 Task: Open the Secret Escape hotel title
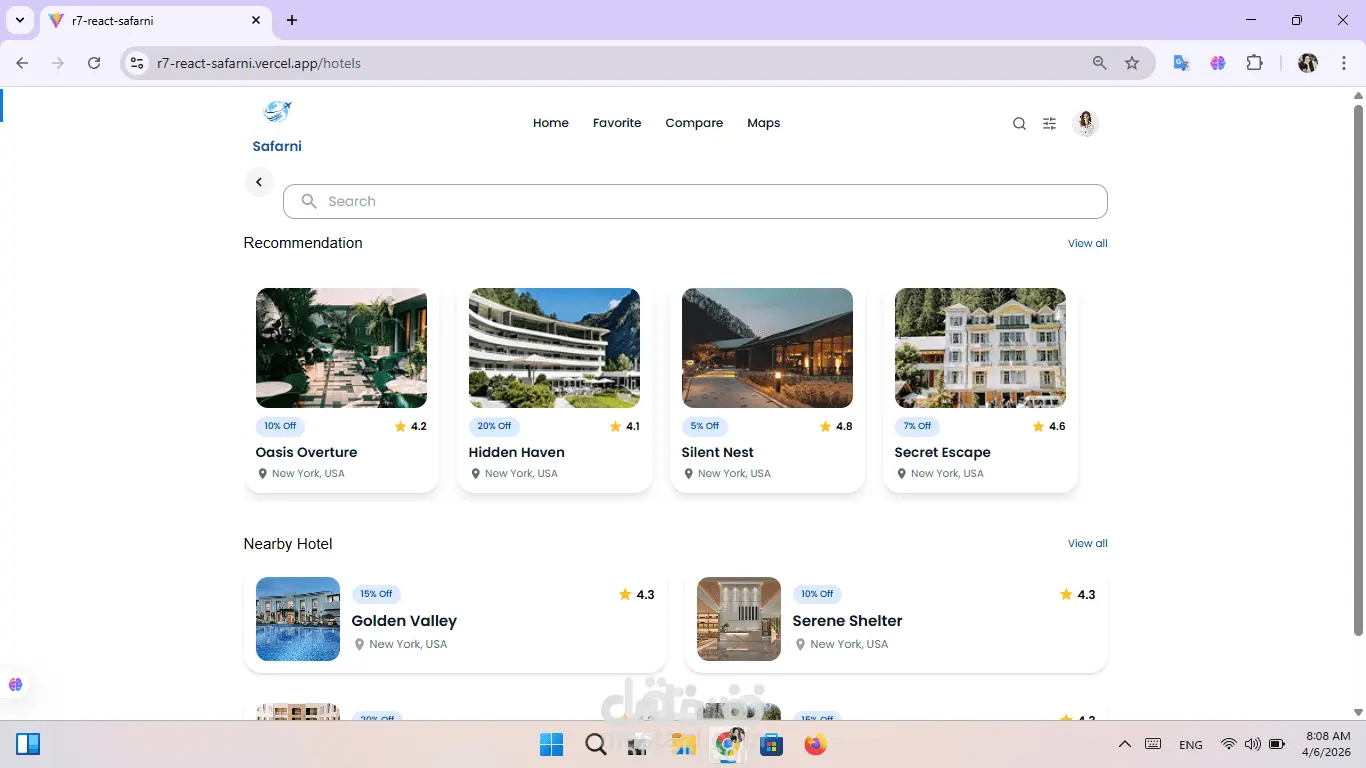pos(943,452)
